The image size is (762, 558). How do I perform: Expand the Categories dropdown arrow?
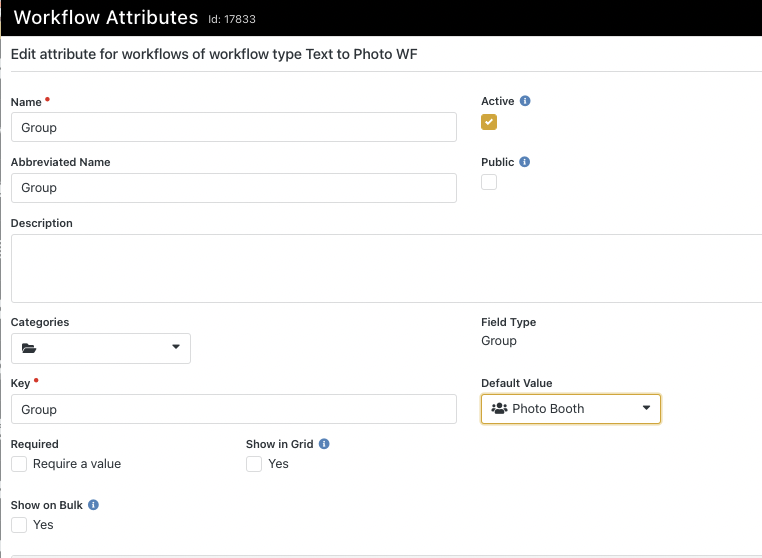[176, 347]
